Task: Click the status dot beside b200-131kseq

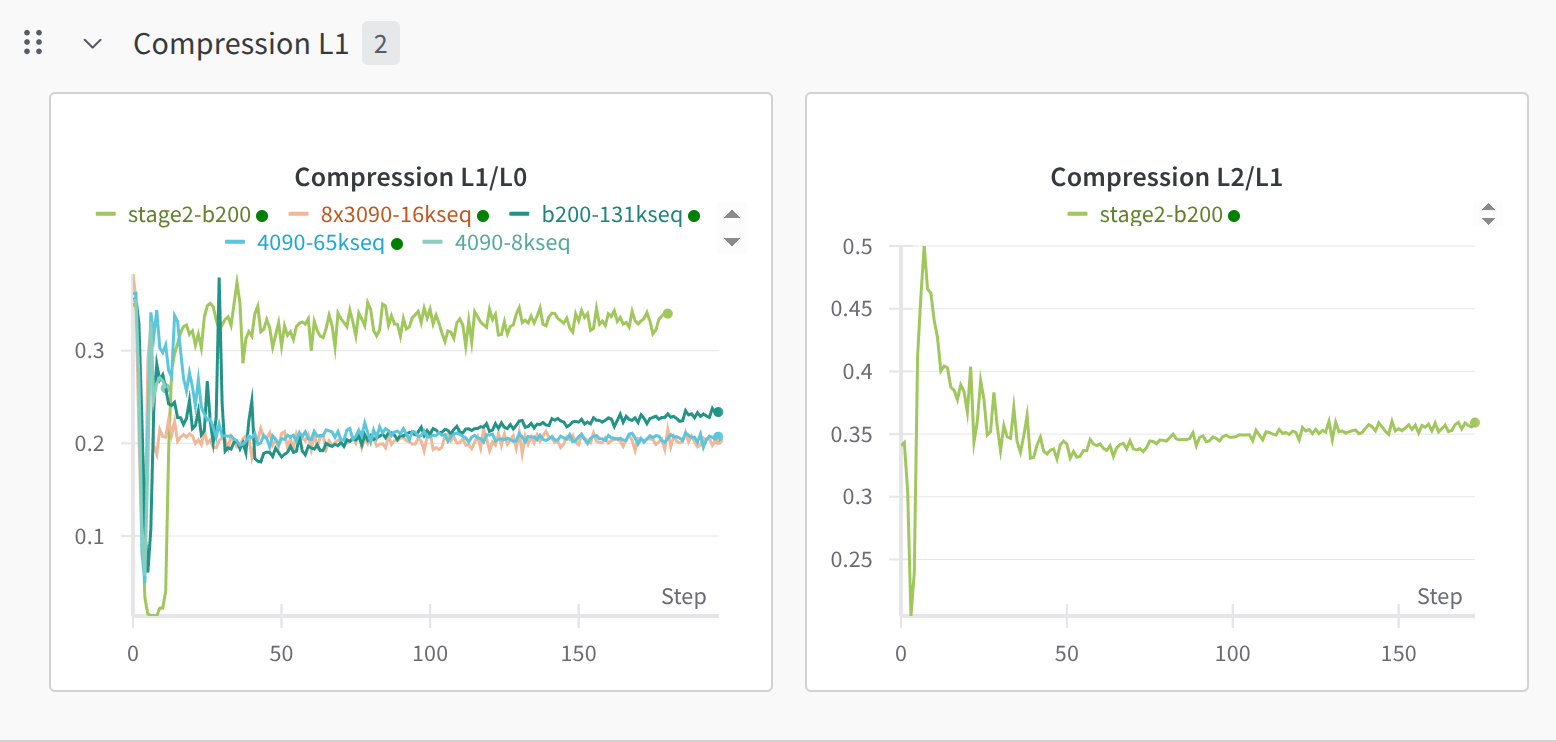Action: [695, 215]
